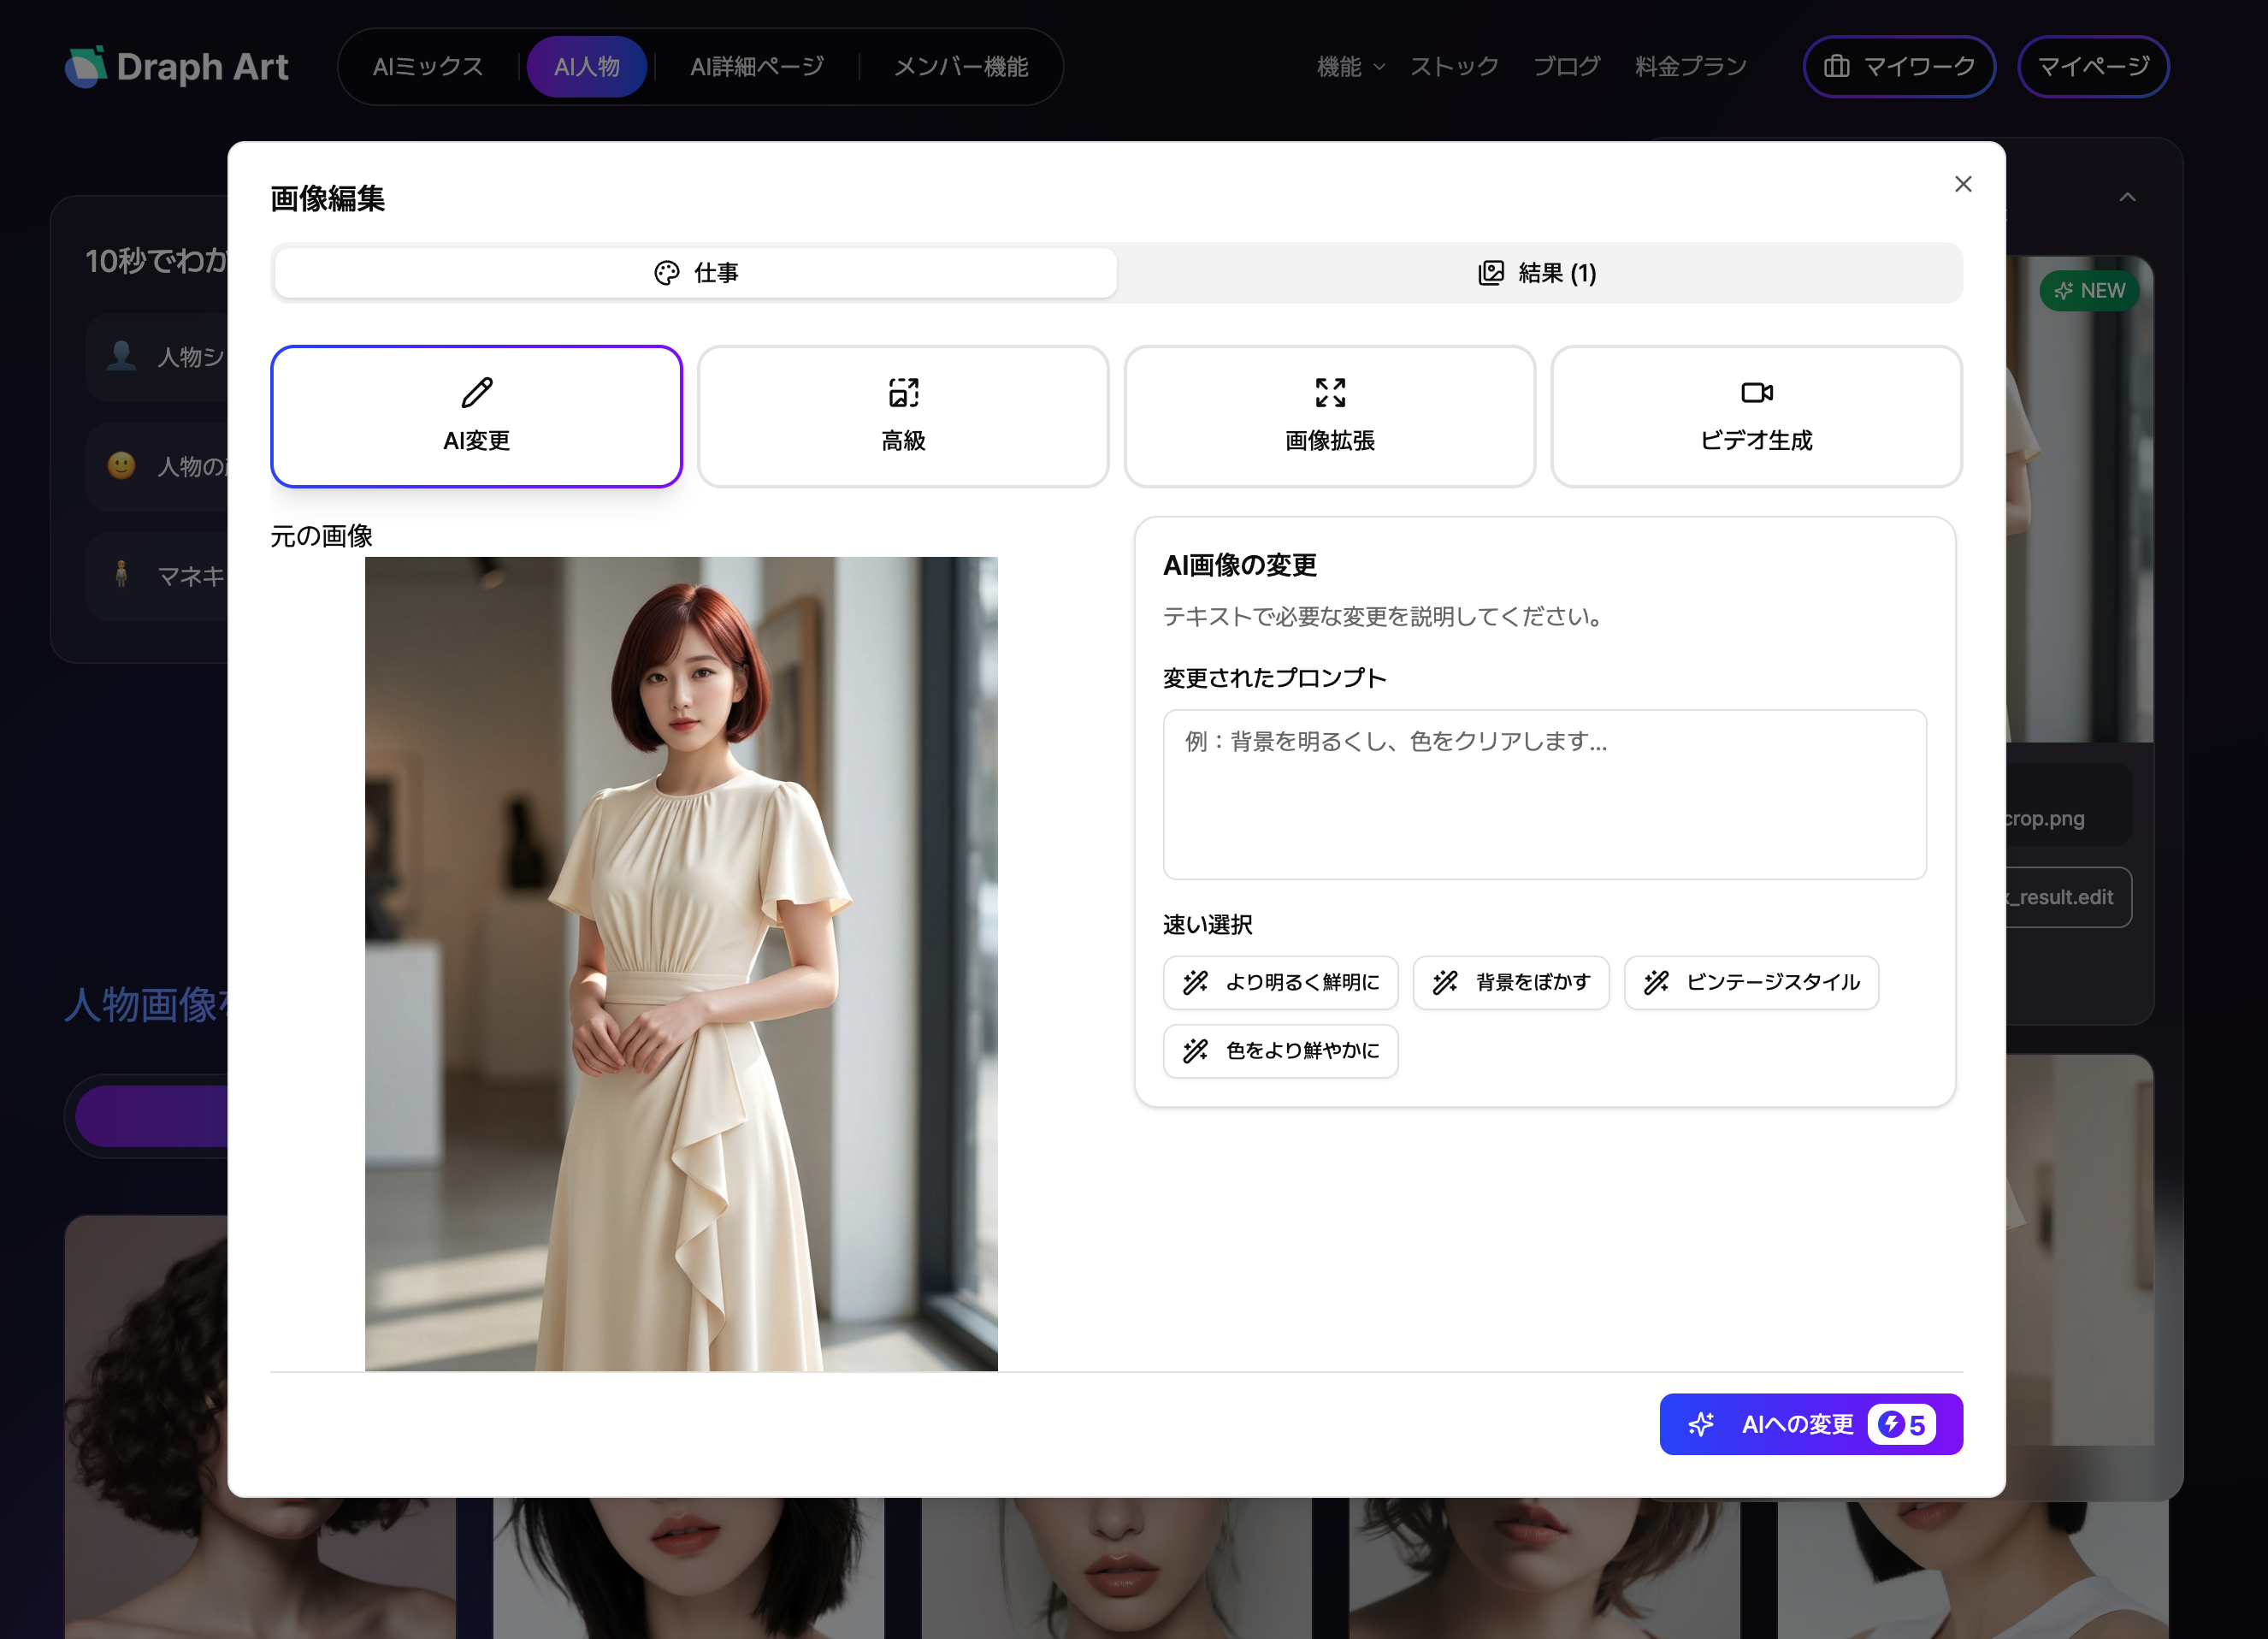
Task: Apply the ビンテージスタイル quick option
Action: [1752, 983]
